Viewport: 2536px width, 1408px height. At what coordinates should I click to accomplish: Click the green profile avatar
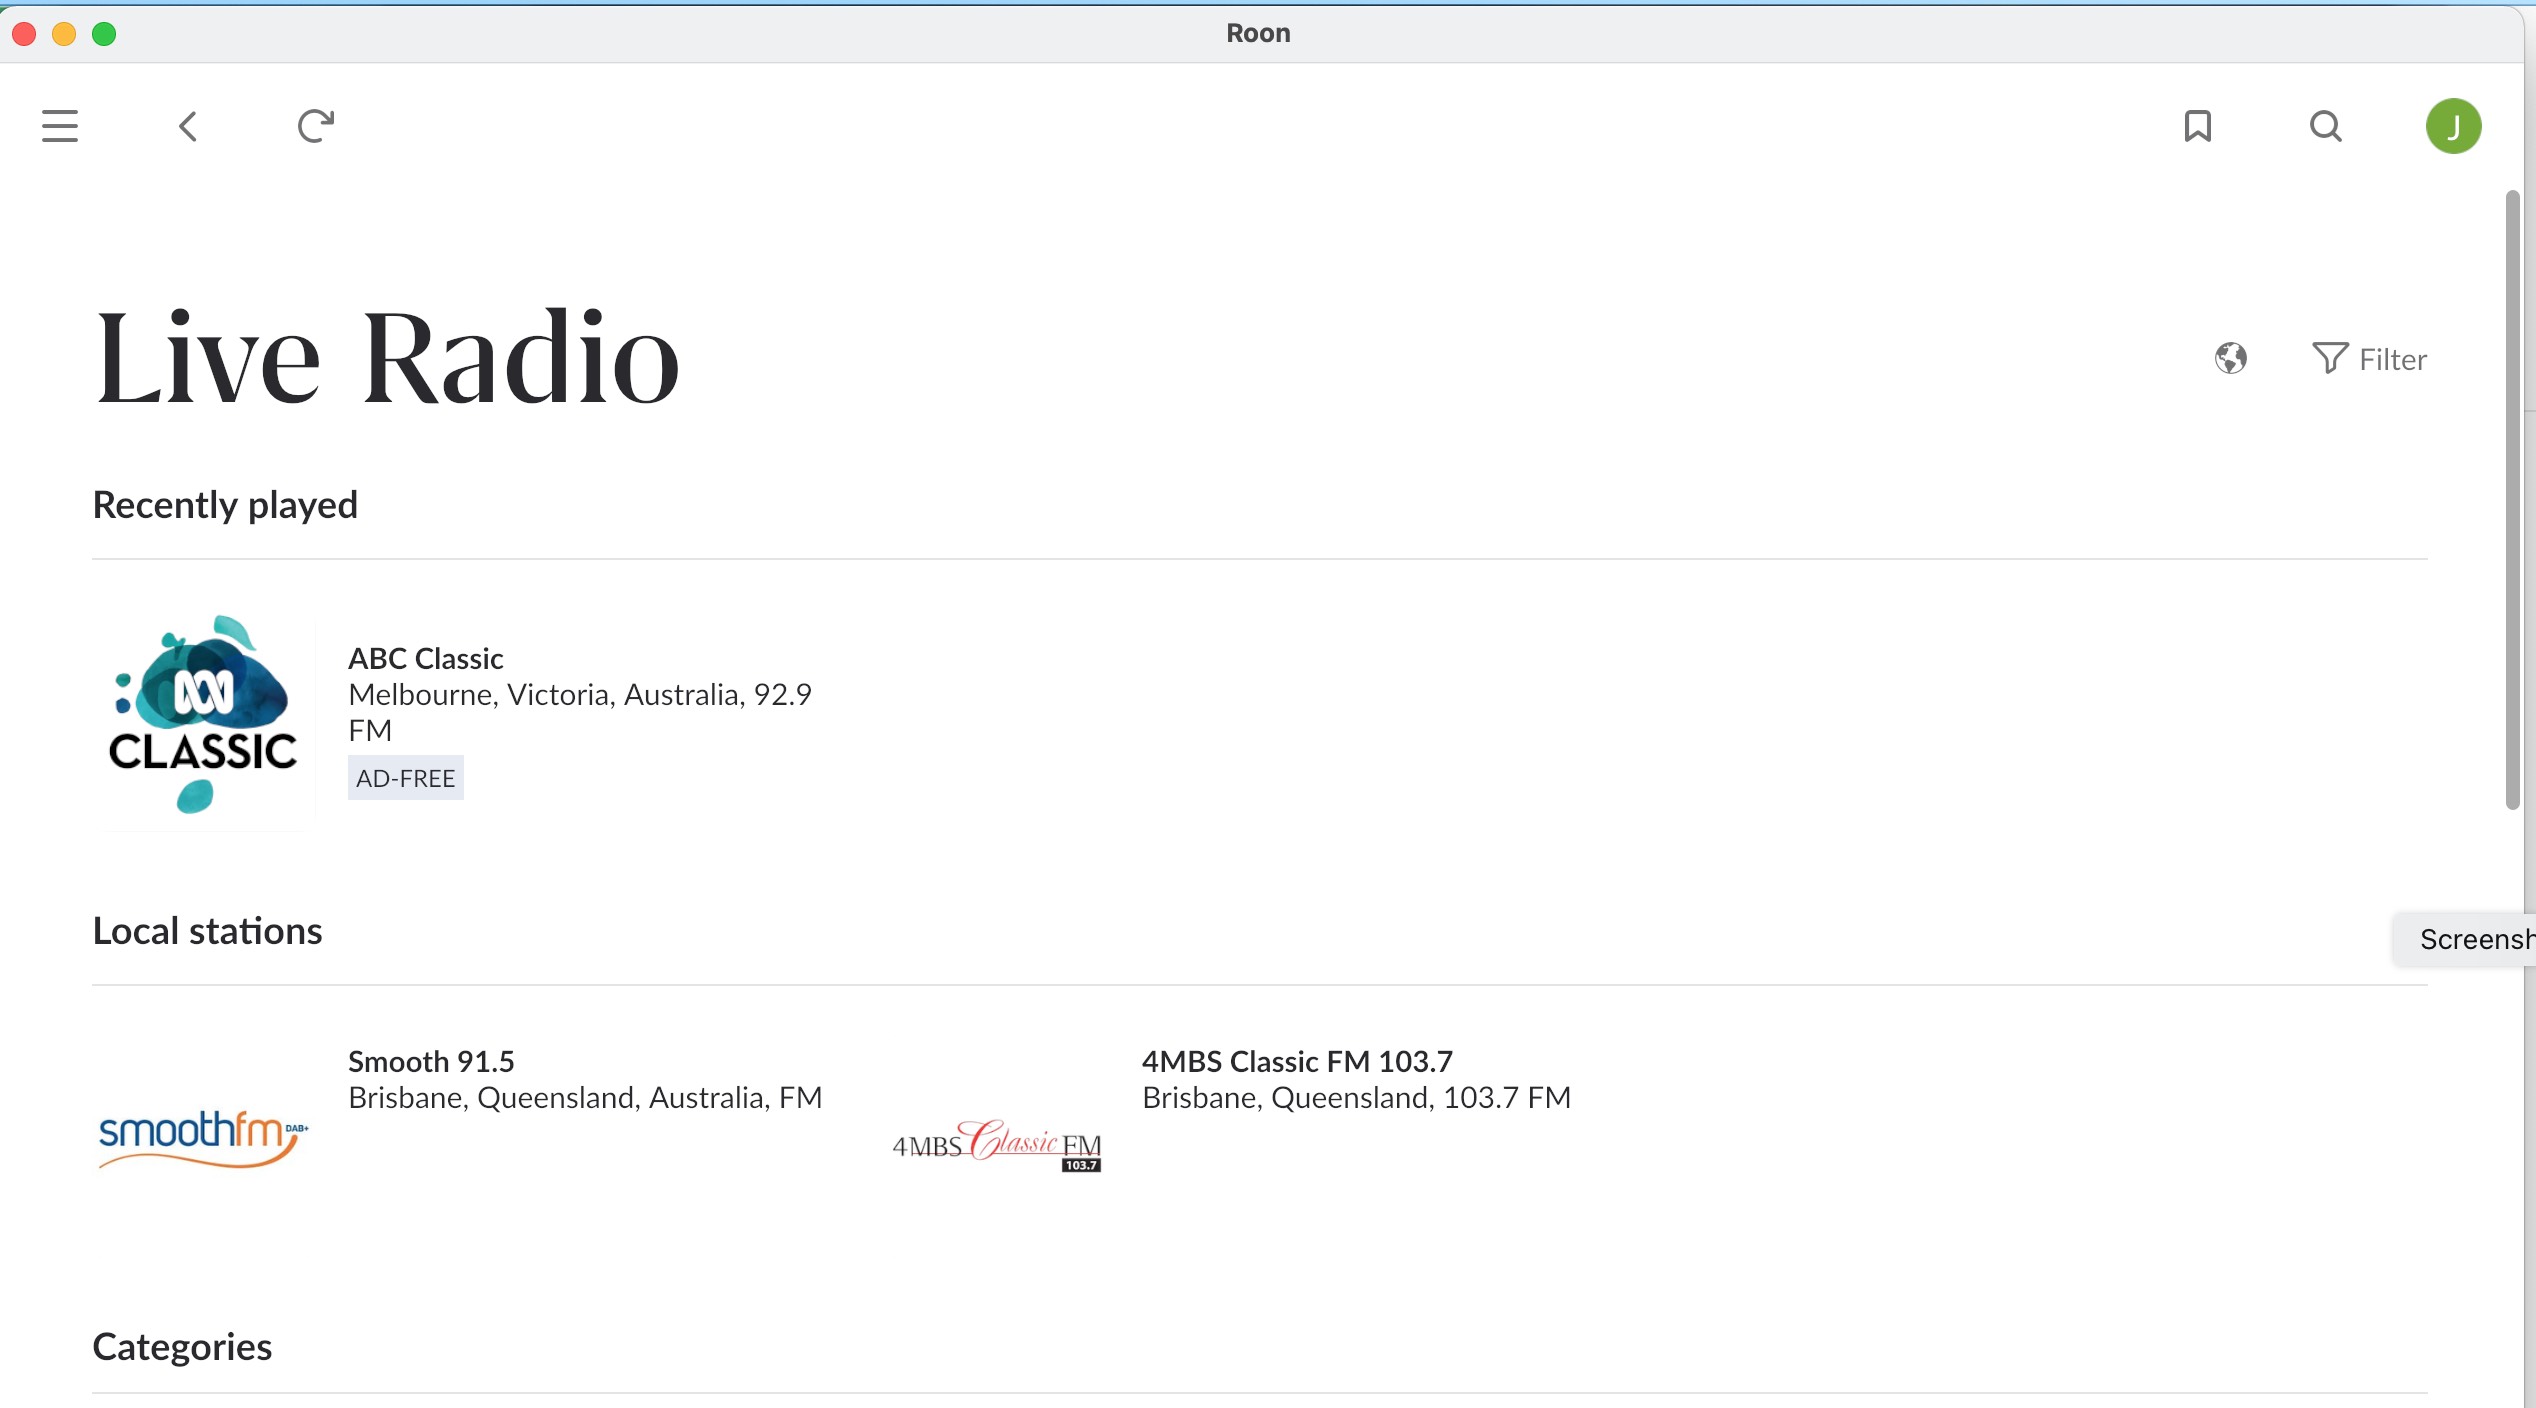pyautogui.click(x=2455, y=126)
